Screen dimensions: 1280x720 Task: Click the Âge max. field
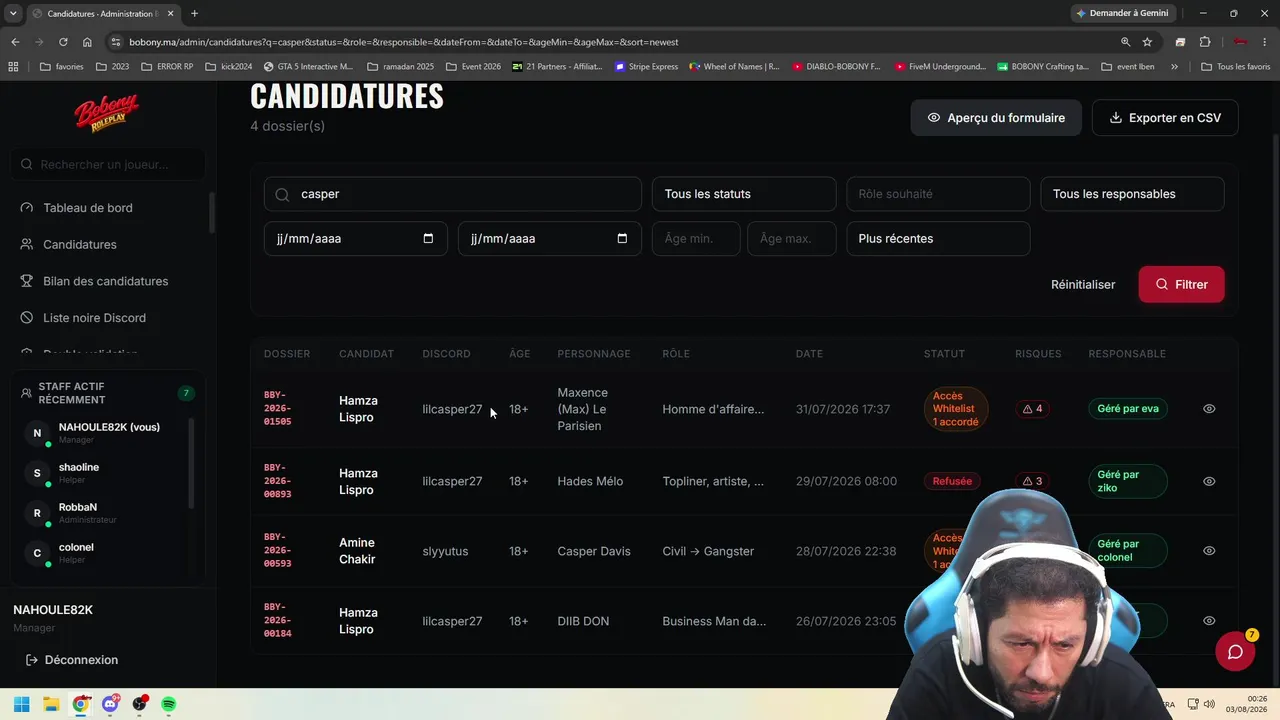point(792,239)
